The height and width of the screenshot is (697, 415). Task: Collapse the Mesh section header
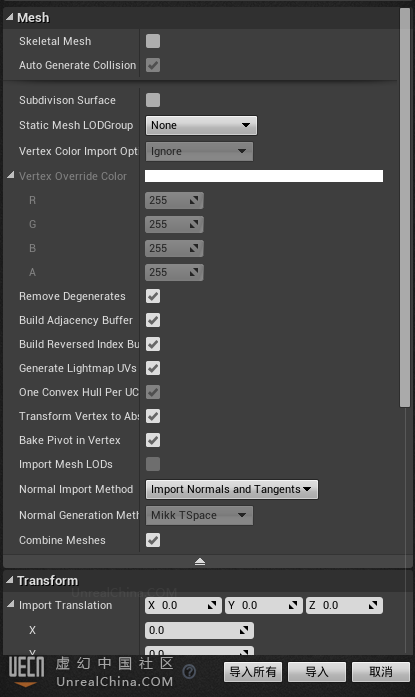click(9, 17)
